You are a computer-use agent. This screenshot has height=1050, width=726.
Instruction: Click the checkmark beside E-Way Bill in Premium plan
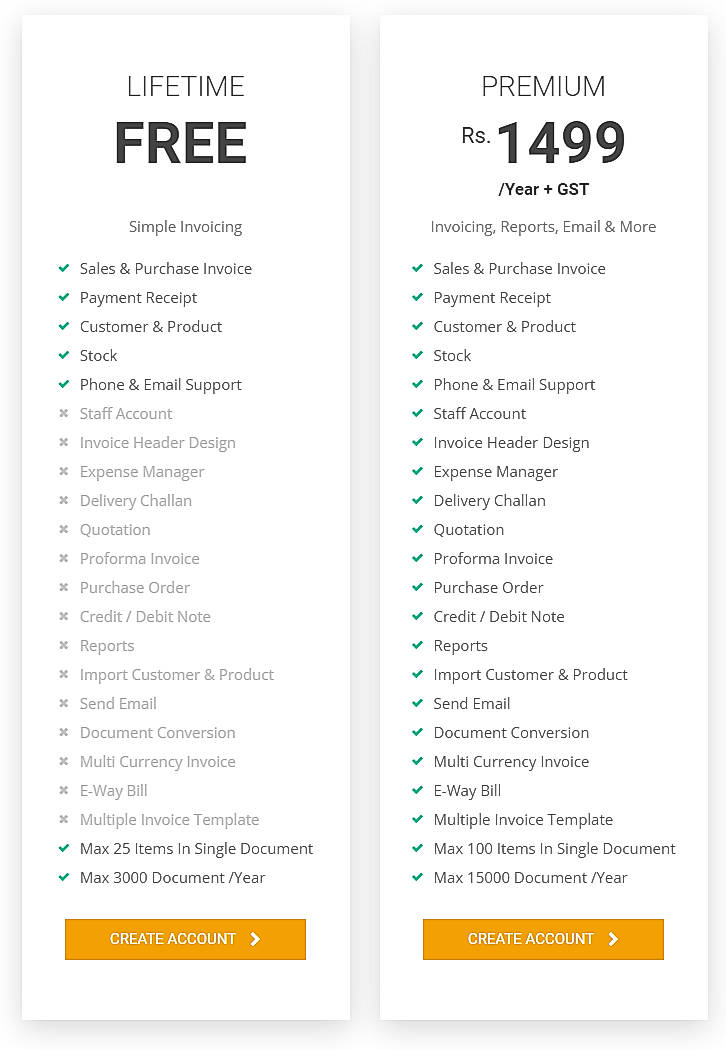pos(416,790)
